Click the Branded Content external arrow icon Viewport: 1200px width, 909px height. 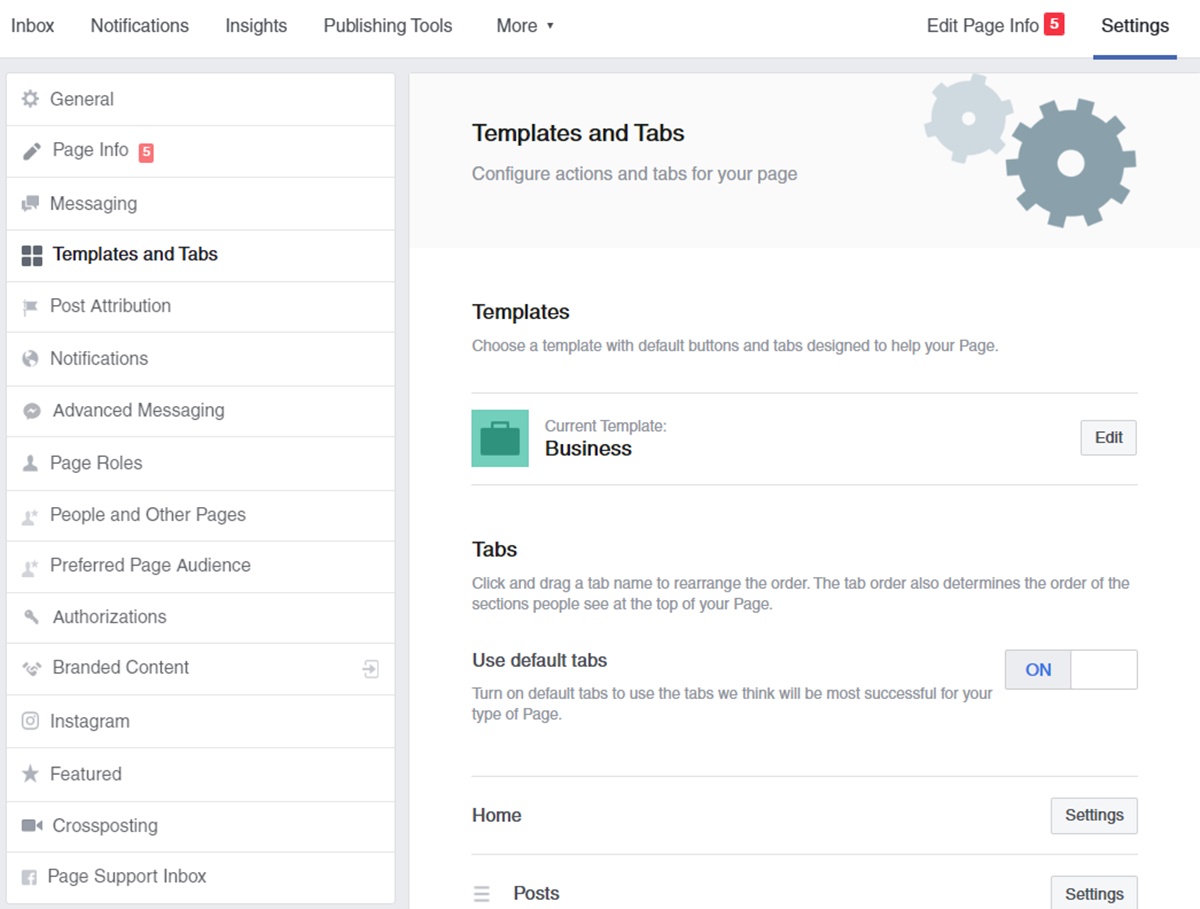coord(371,669)
